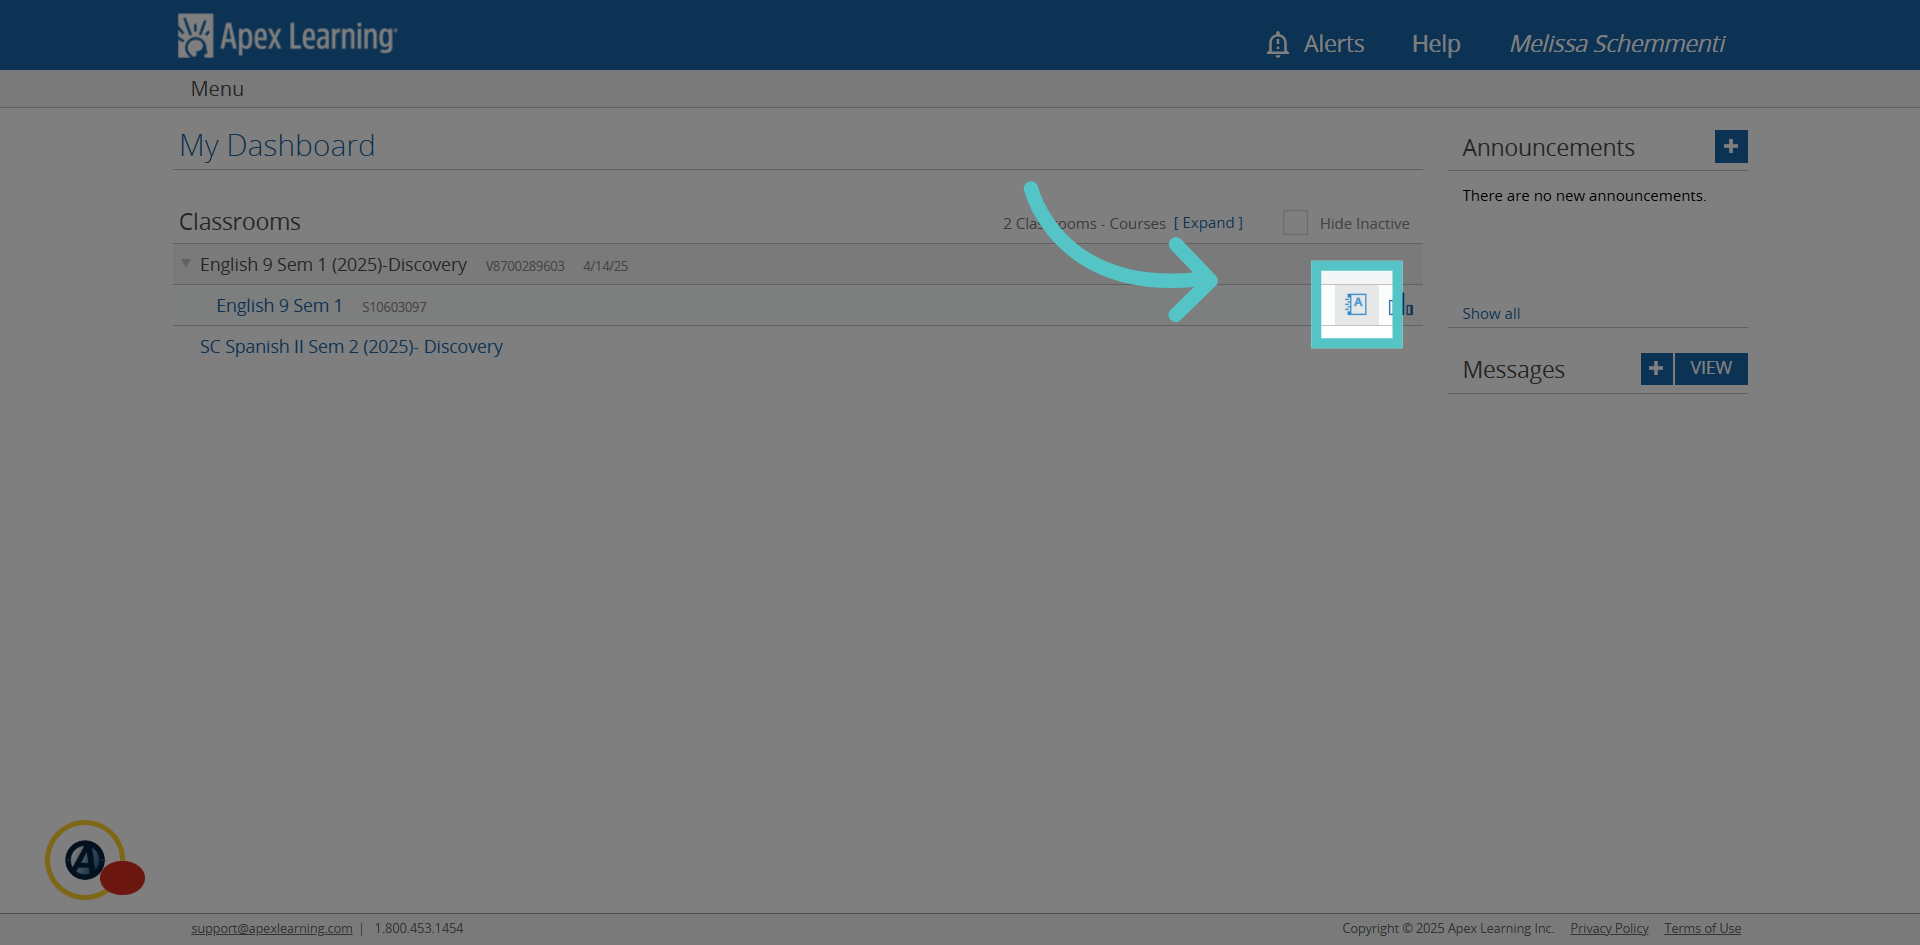Click the support@apexlearning.com email link
Viewport: 1920px width, 945px height.
click(272, 928)
